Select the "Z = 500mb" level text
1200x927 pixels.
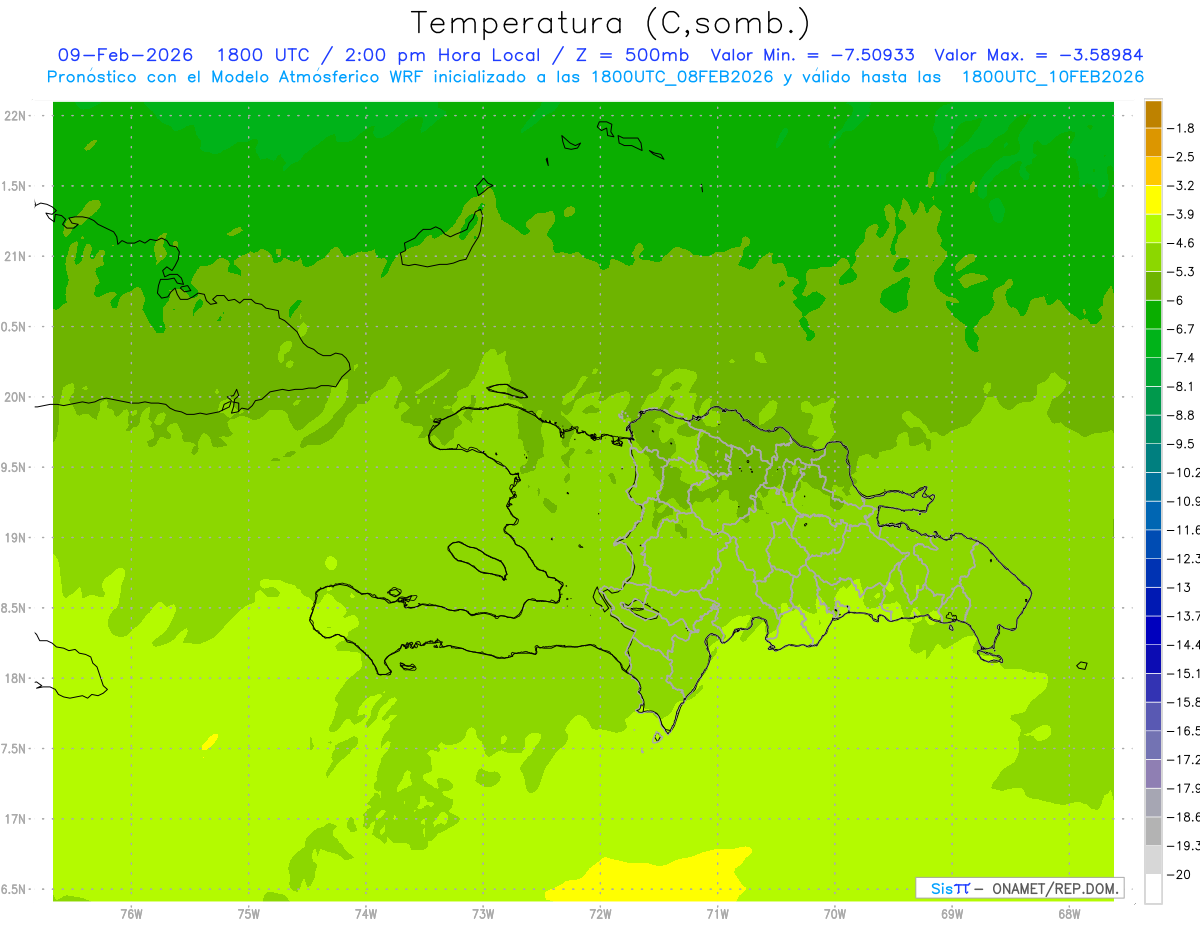(632, 55)
